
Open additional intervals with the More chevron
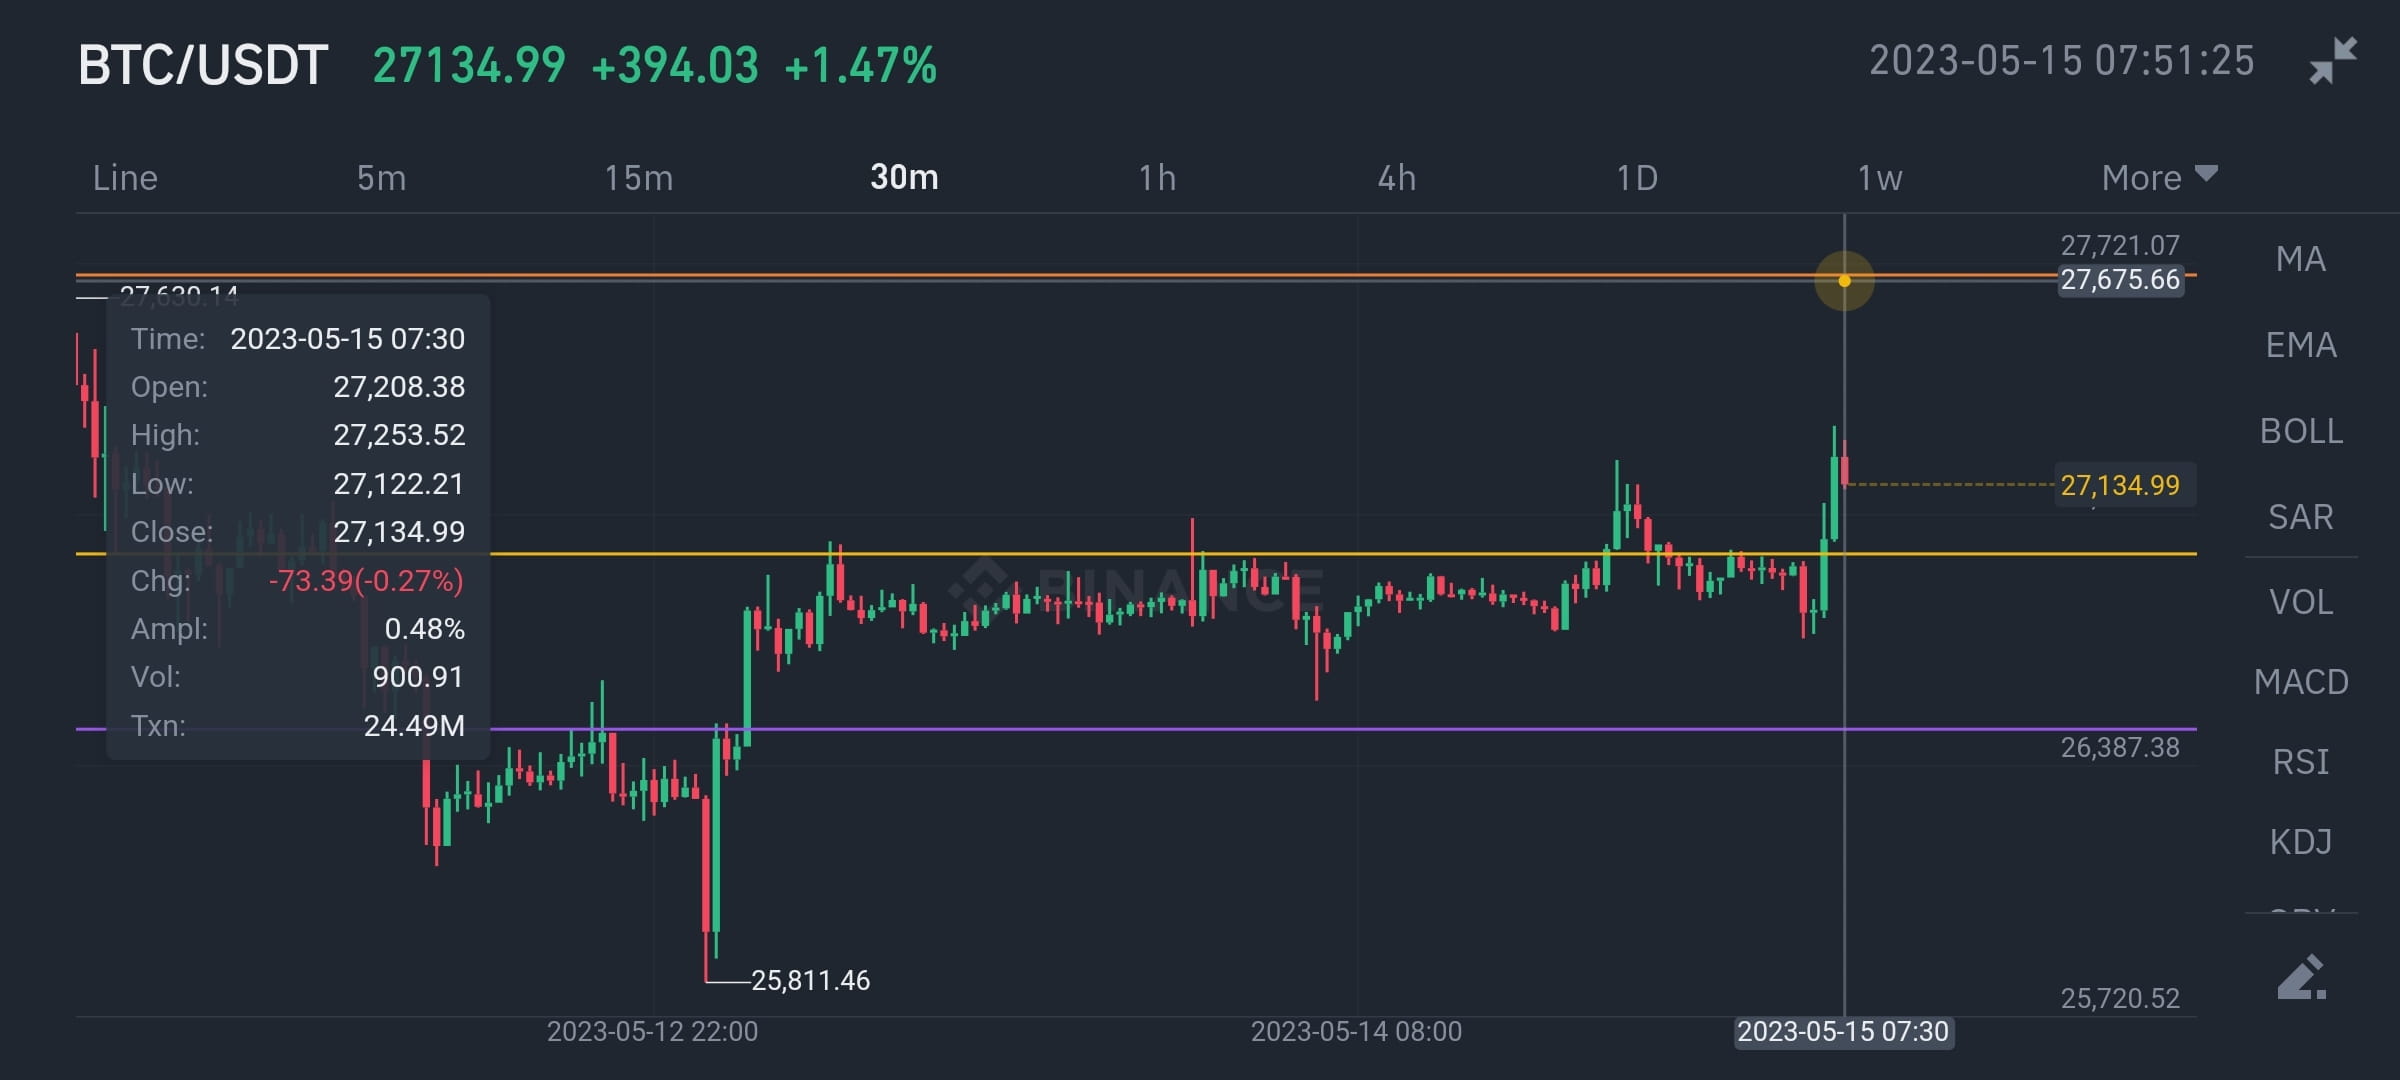tap(2208, 172)
